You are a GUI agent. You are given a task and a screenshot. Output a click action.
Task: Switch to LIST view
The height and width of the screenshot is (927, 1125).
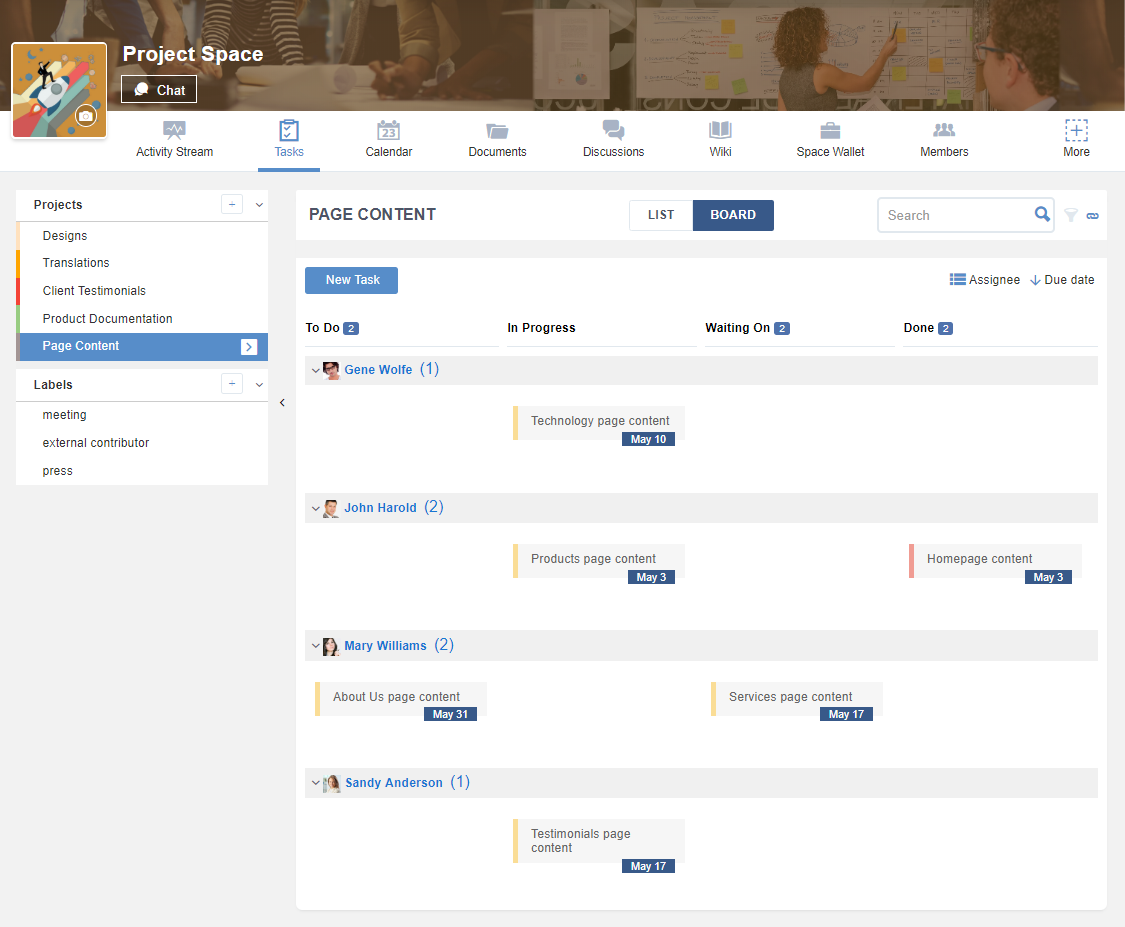click(x=661, y=215)
